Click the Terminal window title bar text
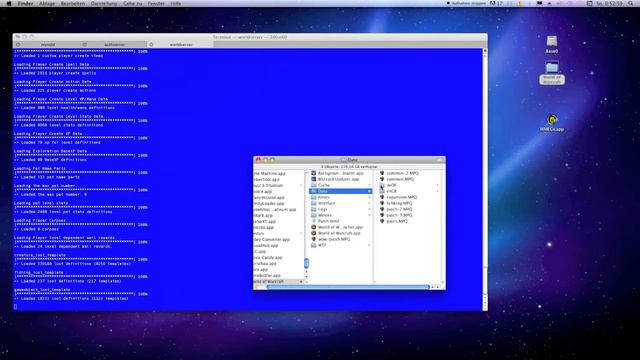Screen dimensions: 640x360 pos(250,37)
